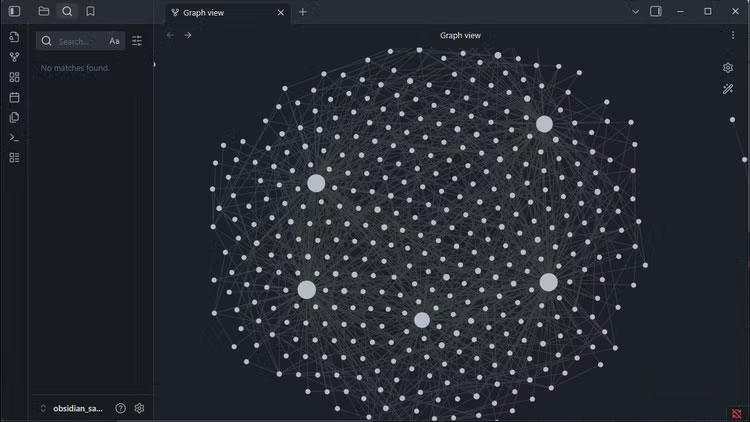Click the red crossed icon in bottom-right corner

[x=737, y=413]
